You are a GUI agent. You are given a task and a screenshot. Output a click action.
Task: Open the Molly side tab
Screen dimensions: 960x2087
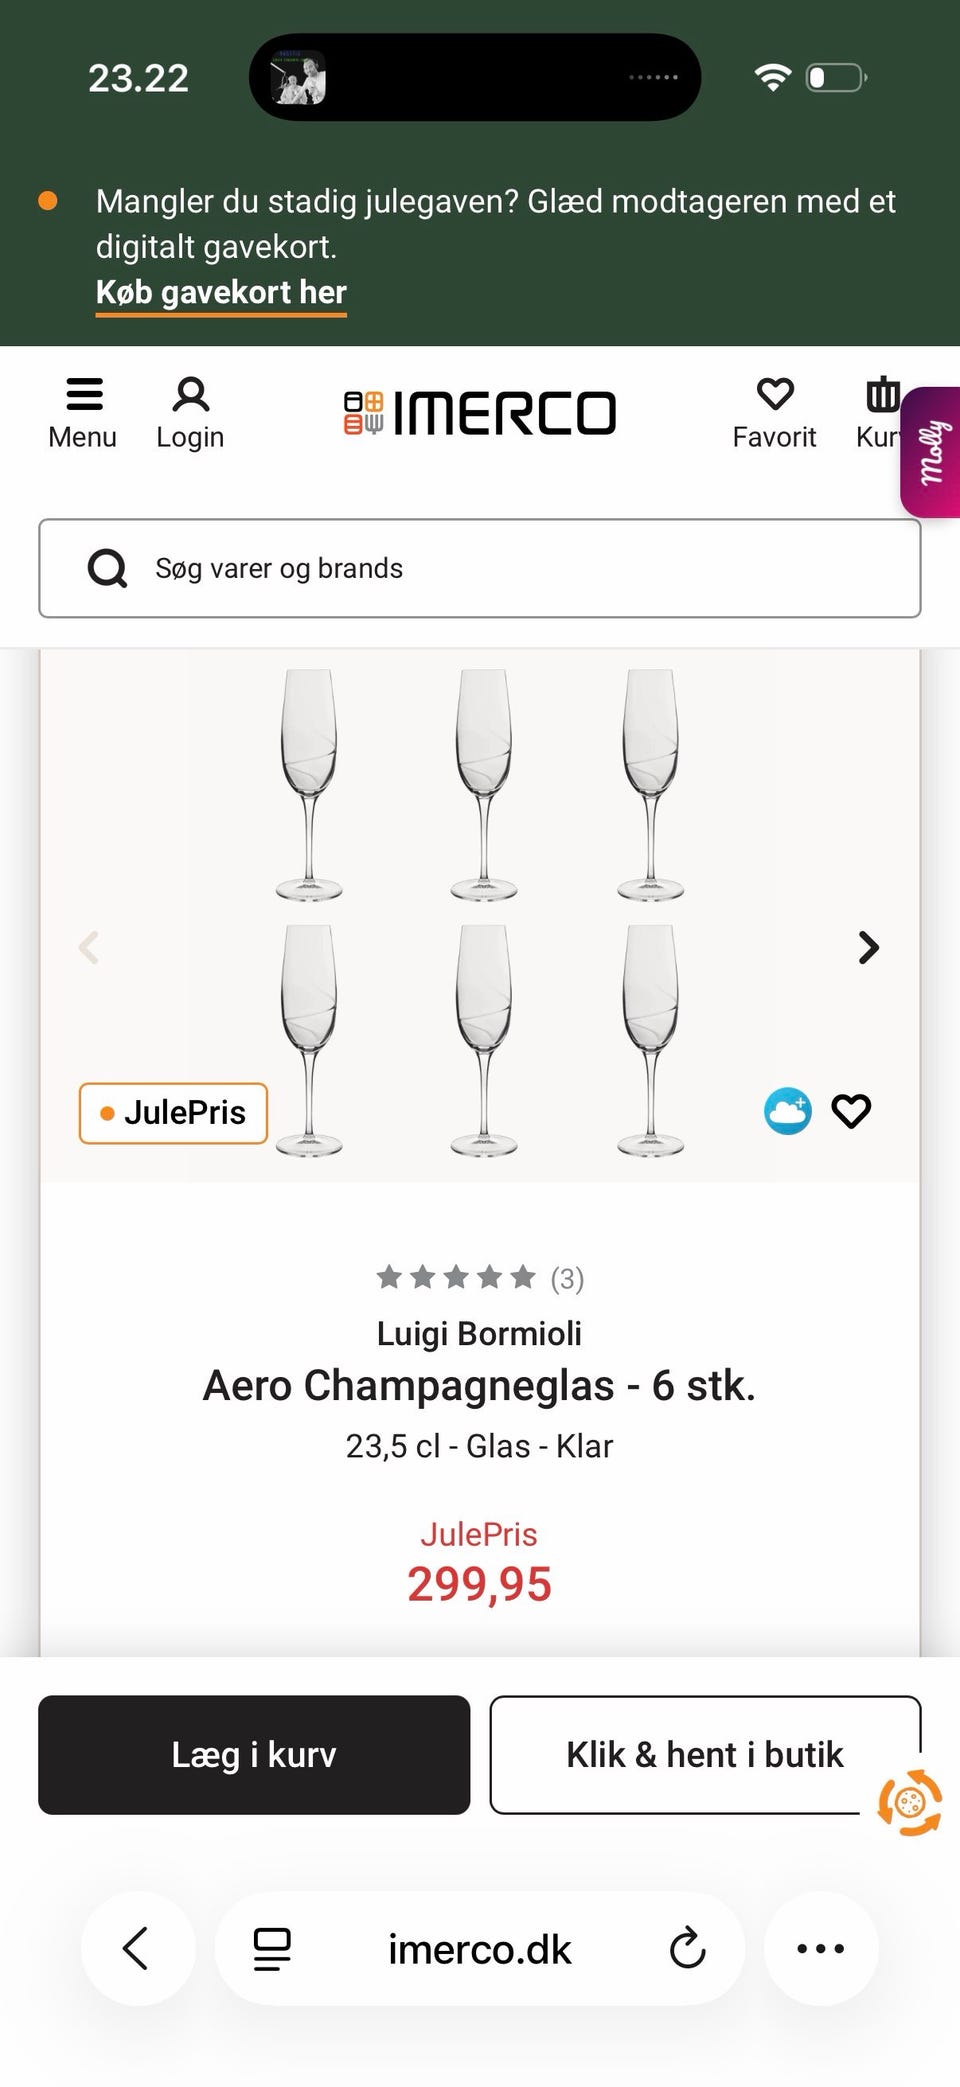pos(932,452)
